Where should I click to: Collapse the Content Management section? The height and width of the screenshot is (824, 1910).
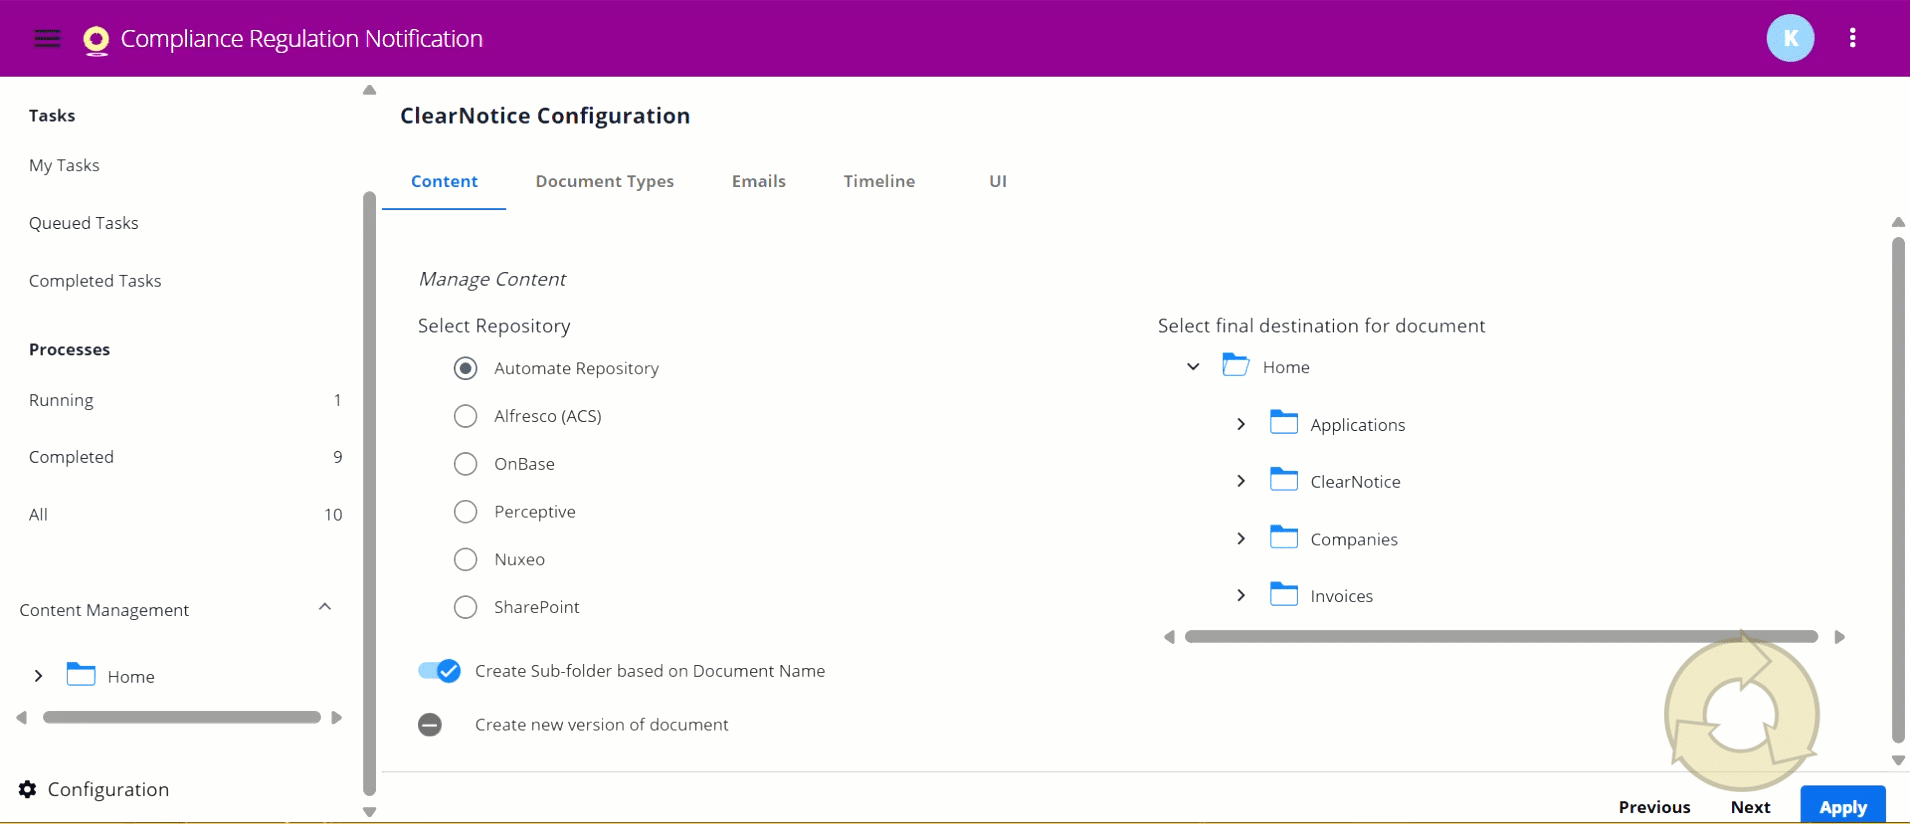325,608
